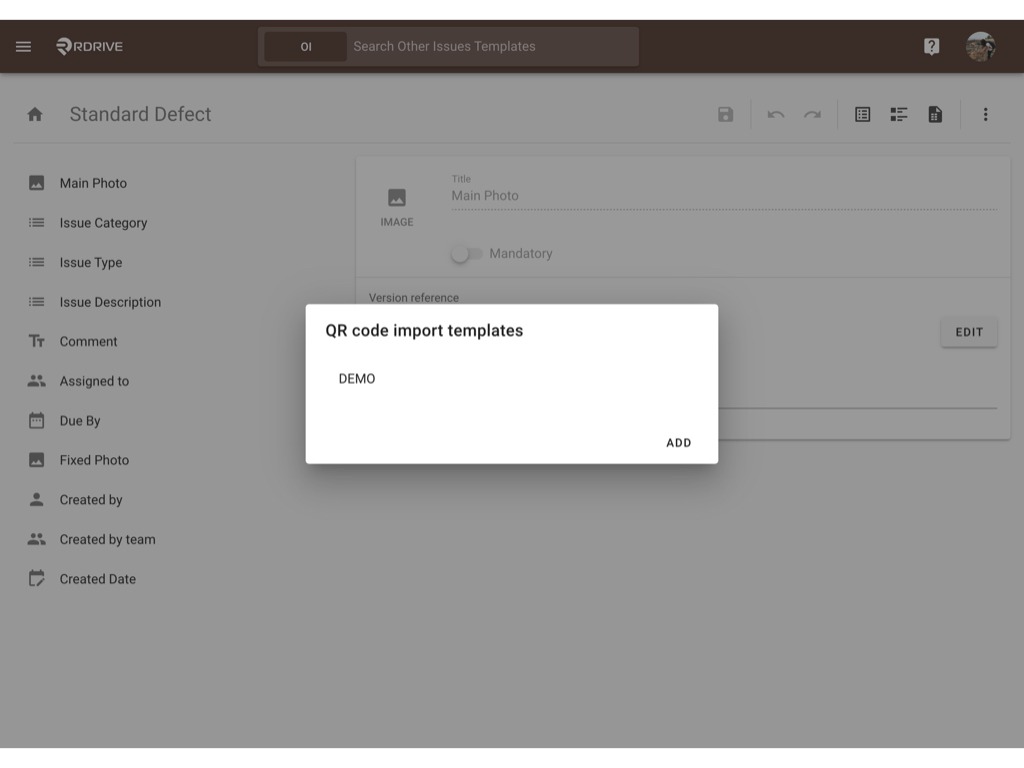Click the Issue Type list icon
The height and width of the screenshot is (768, 1024).
(37, 263)
